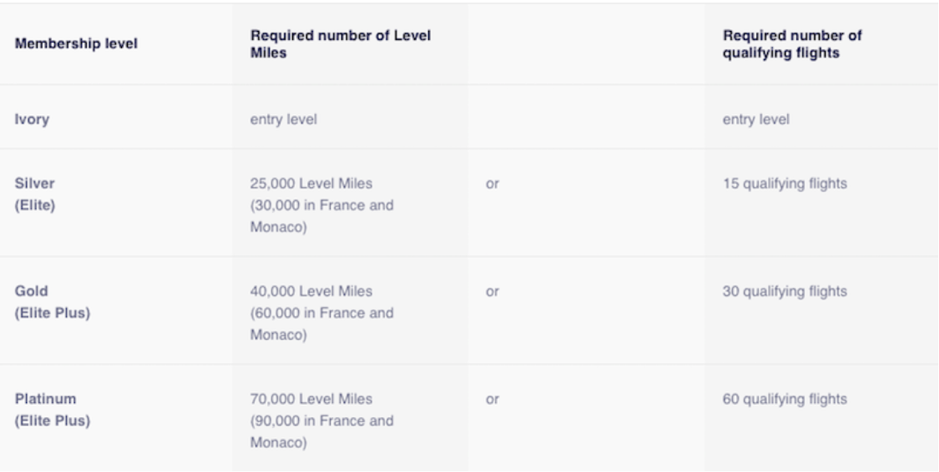Click the Ivory 'entry level' Level Miles cell
The width and height of the screenshot is (939, 472).
[284, 119]
